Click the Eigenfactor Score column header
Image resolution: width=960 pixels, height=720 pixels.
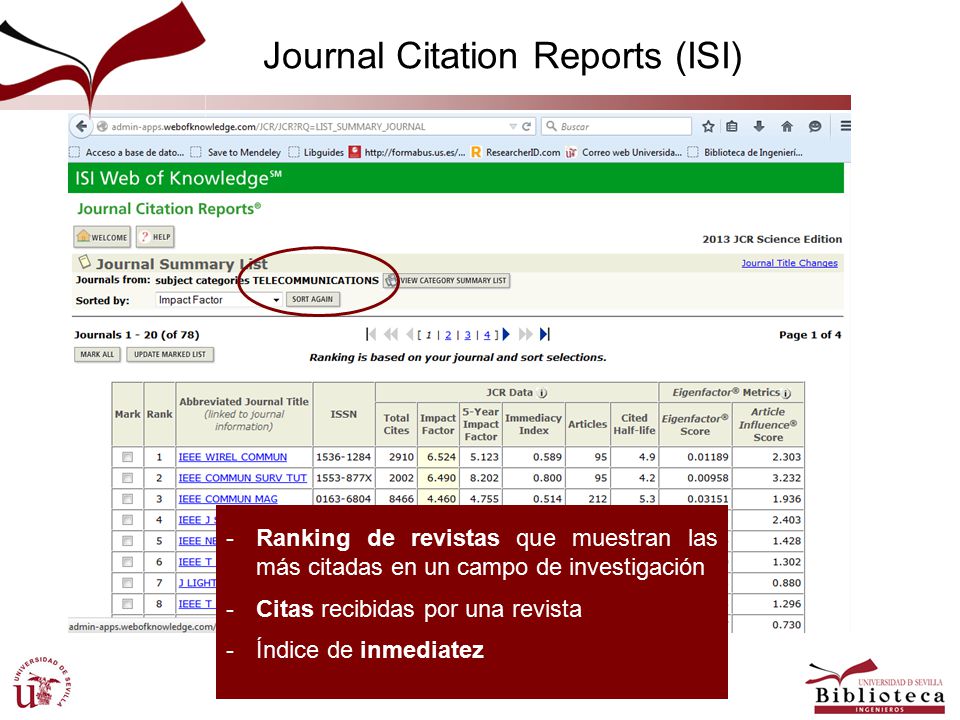pyautogui.click(x=695, y=425)
